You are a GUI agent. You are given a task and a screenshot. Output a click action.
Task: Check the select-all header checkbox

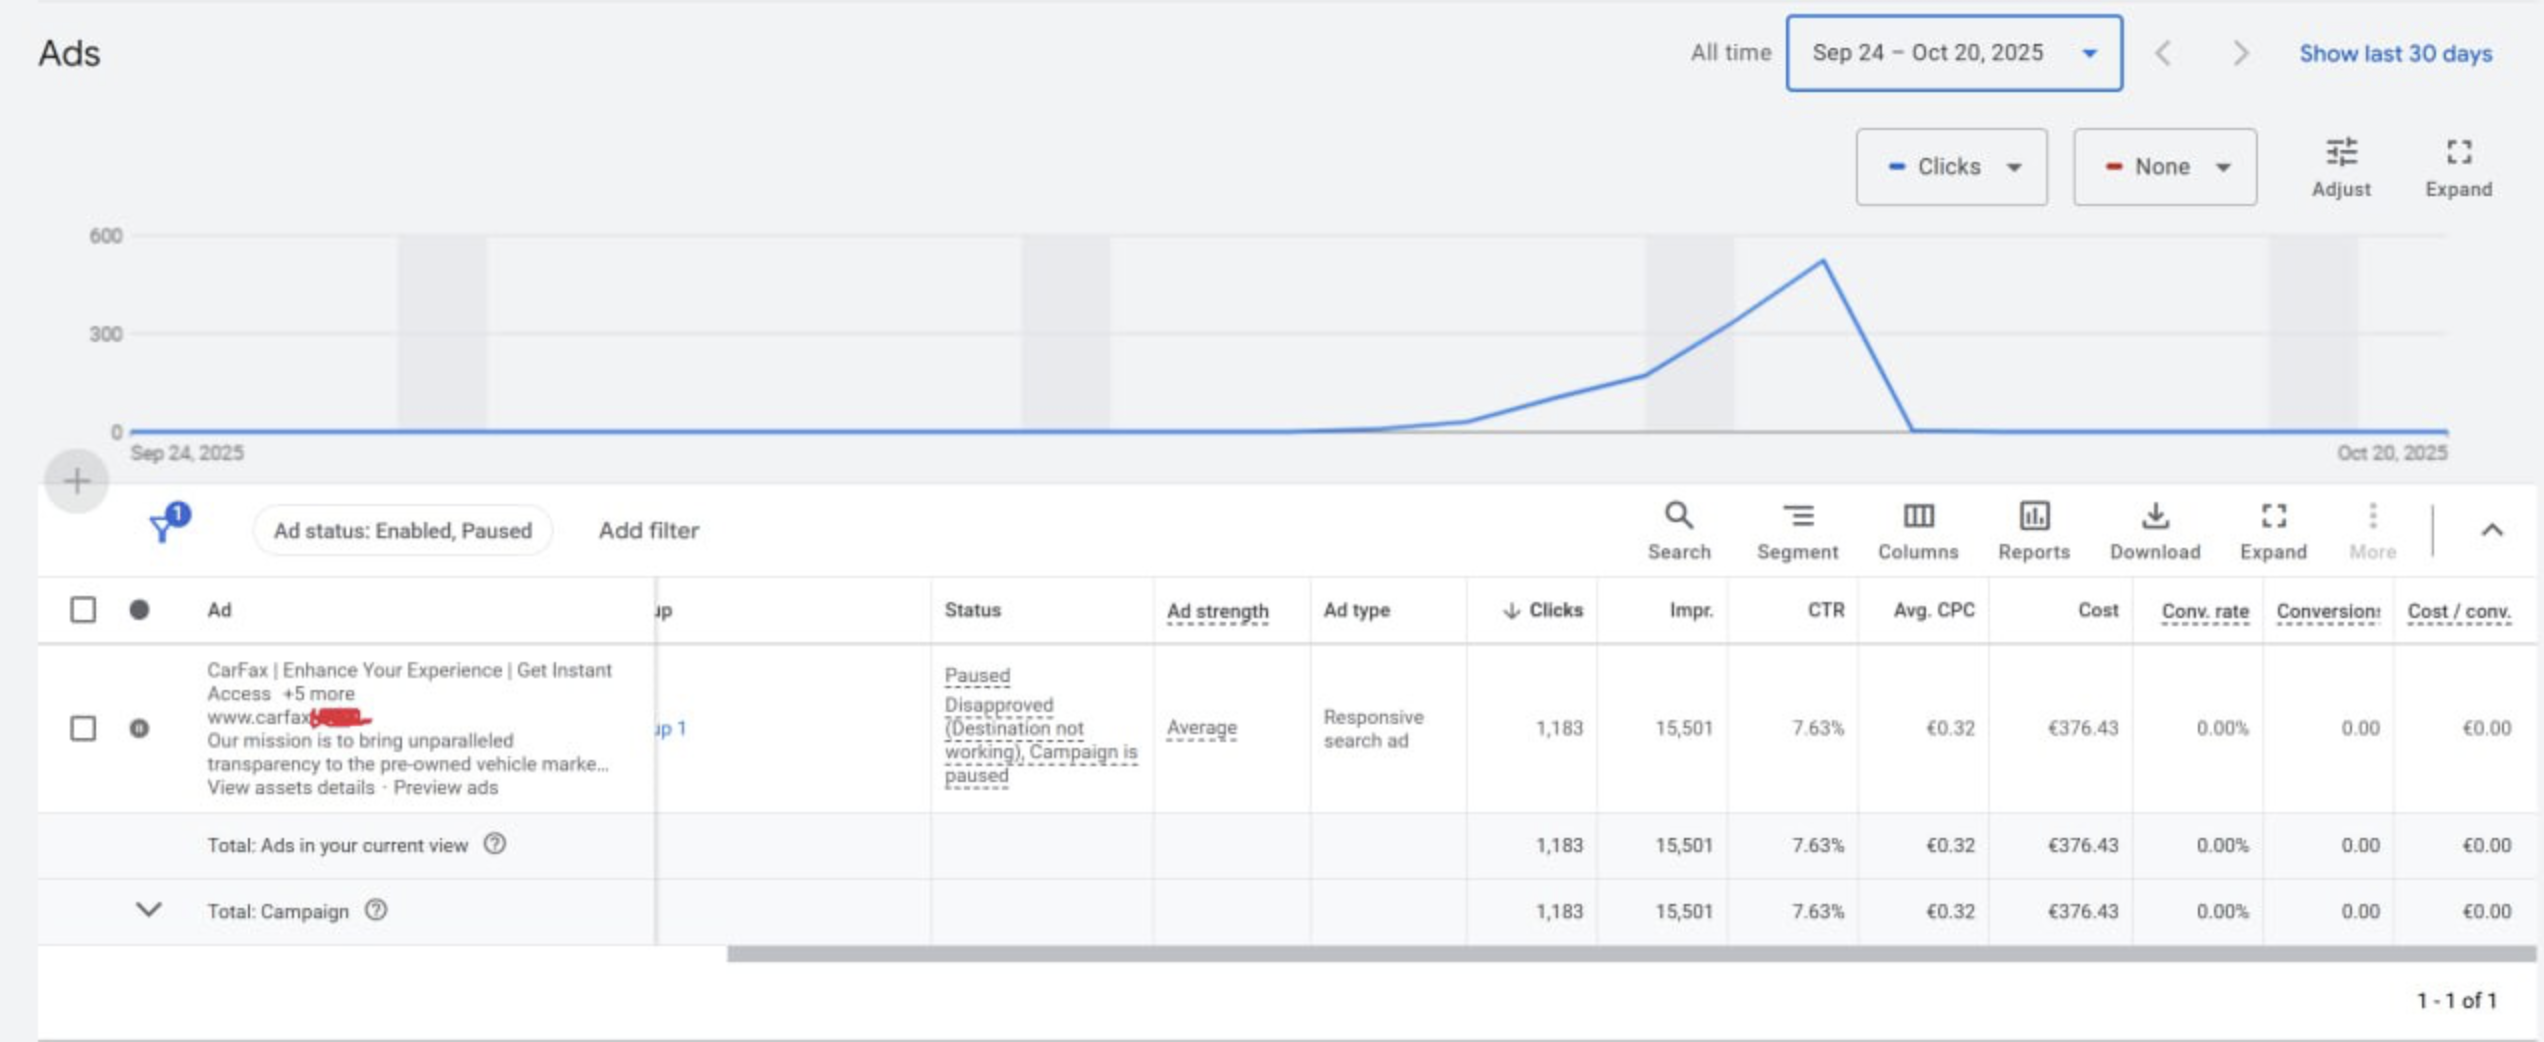click(x=83, y=610)
